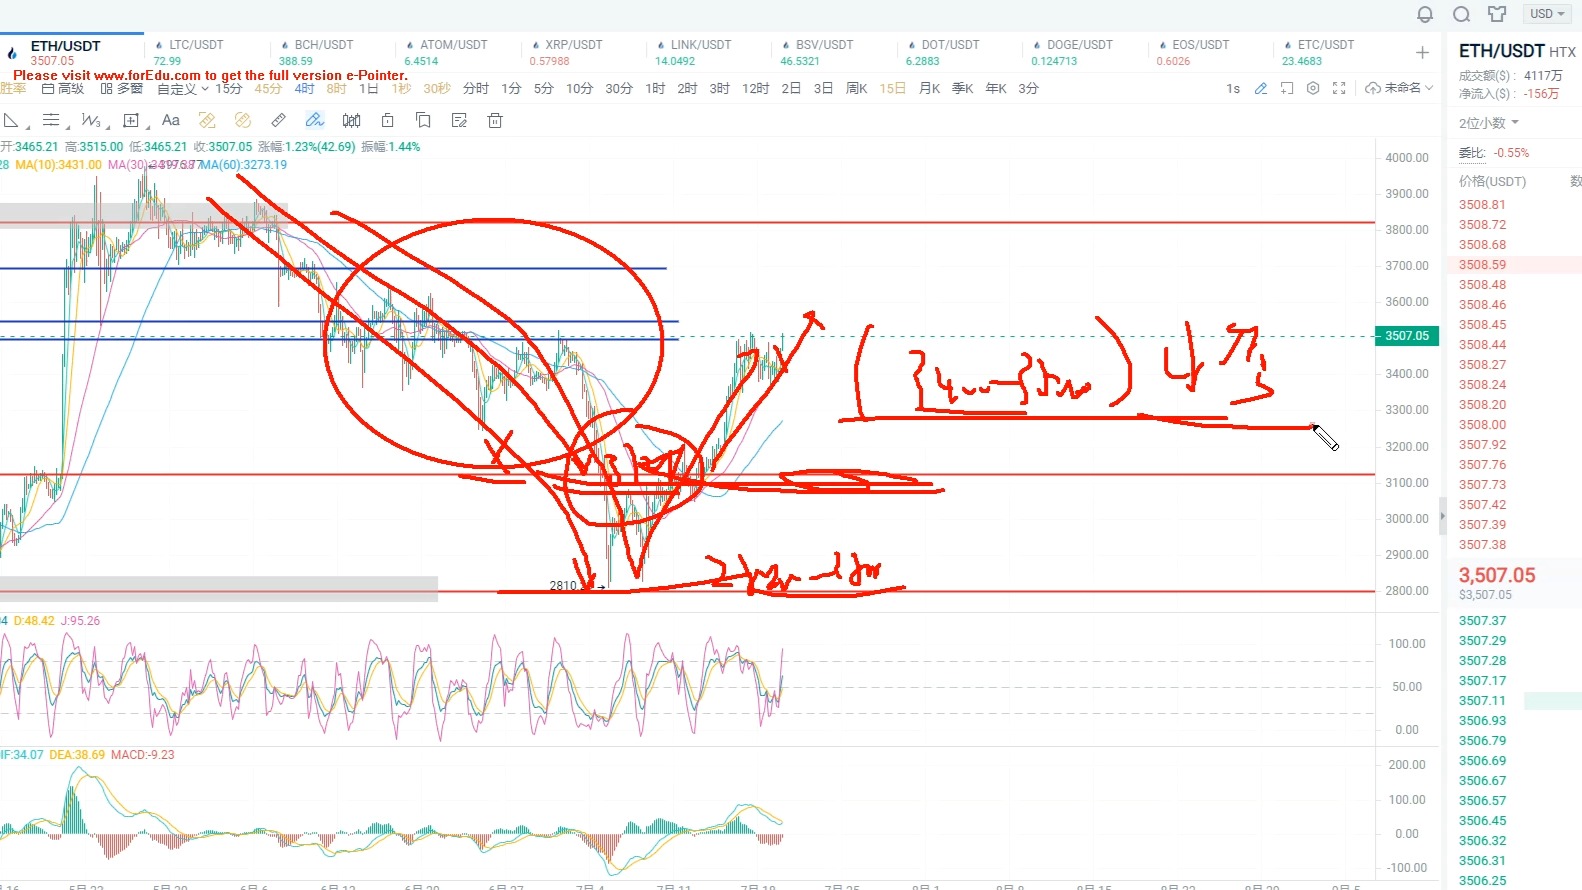The image size is (1582, 890).
Task: Click the MA(10):3431.00 indicator label
Action: coord(58,165)
